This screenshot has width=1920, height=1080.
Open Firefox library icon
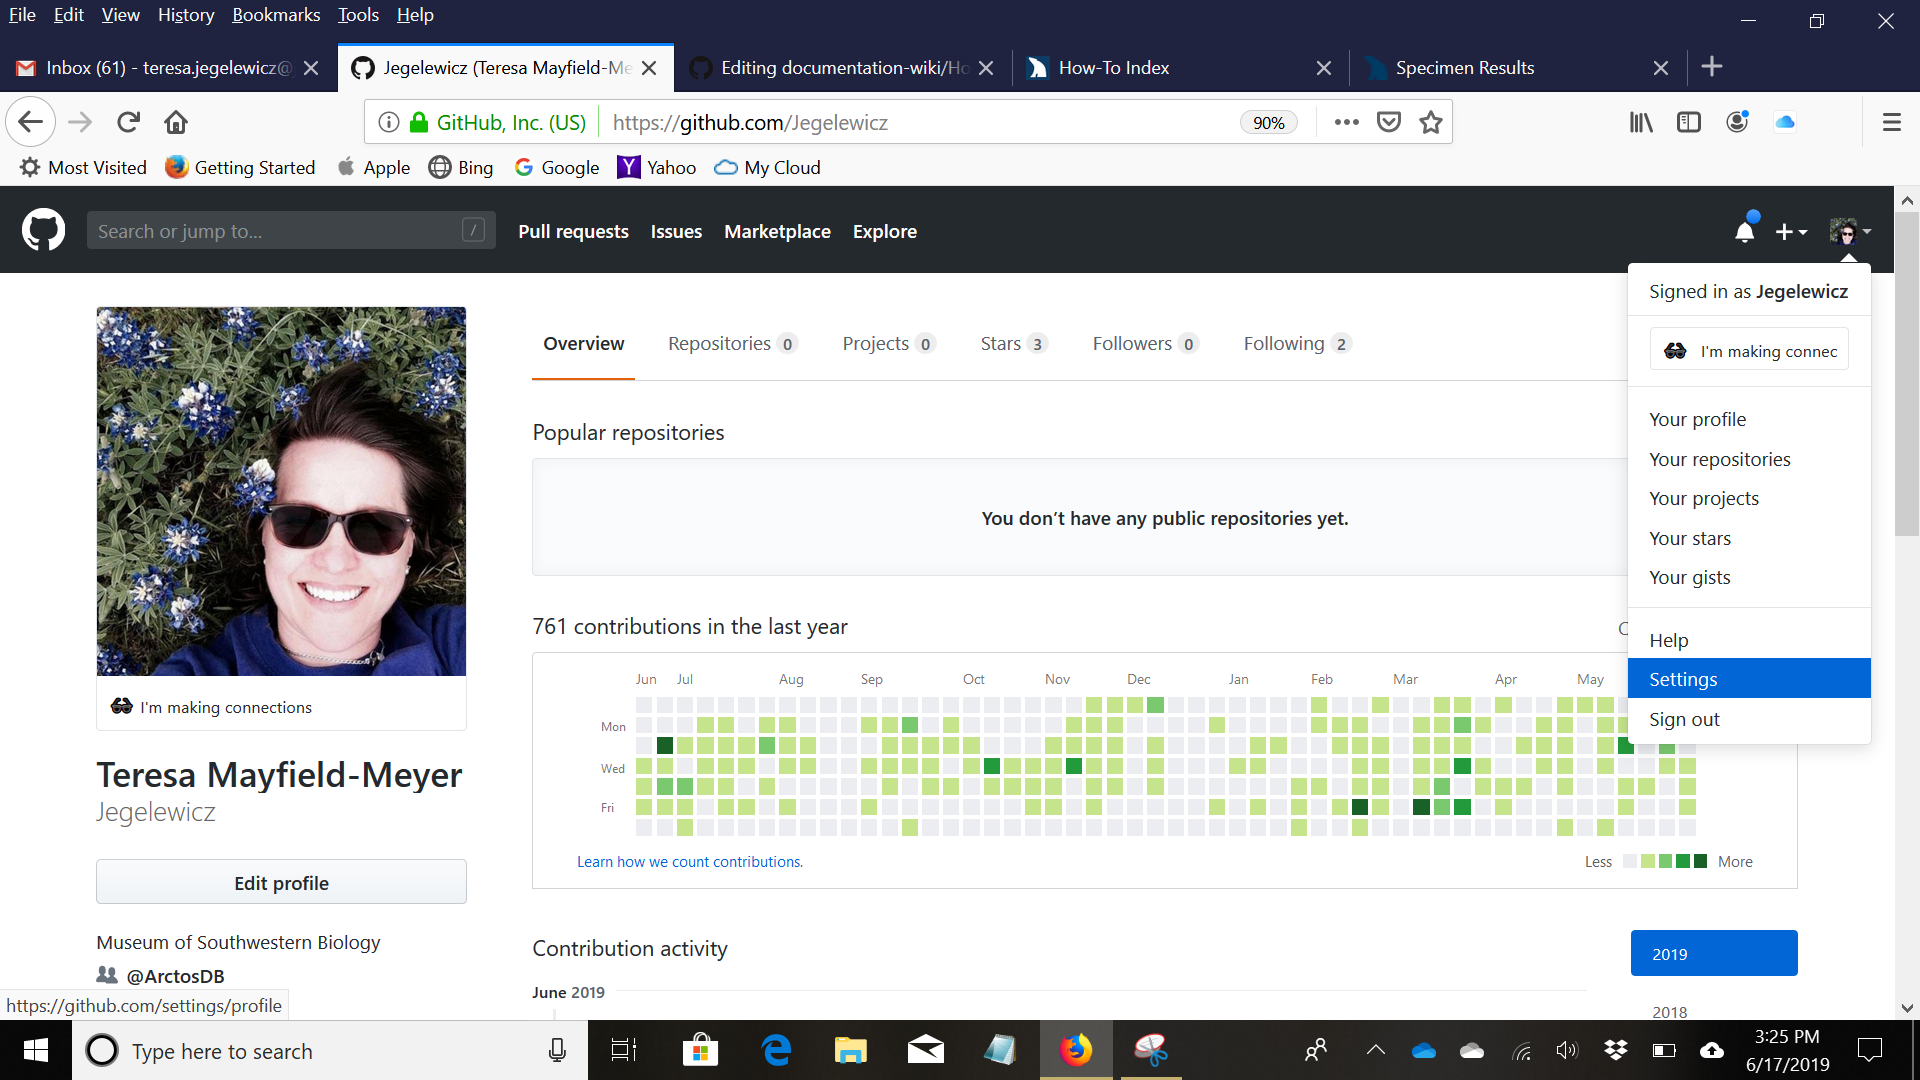click(x=1641, y=122)
